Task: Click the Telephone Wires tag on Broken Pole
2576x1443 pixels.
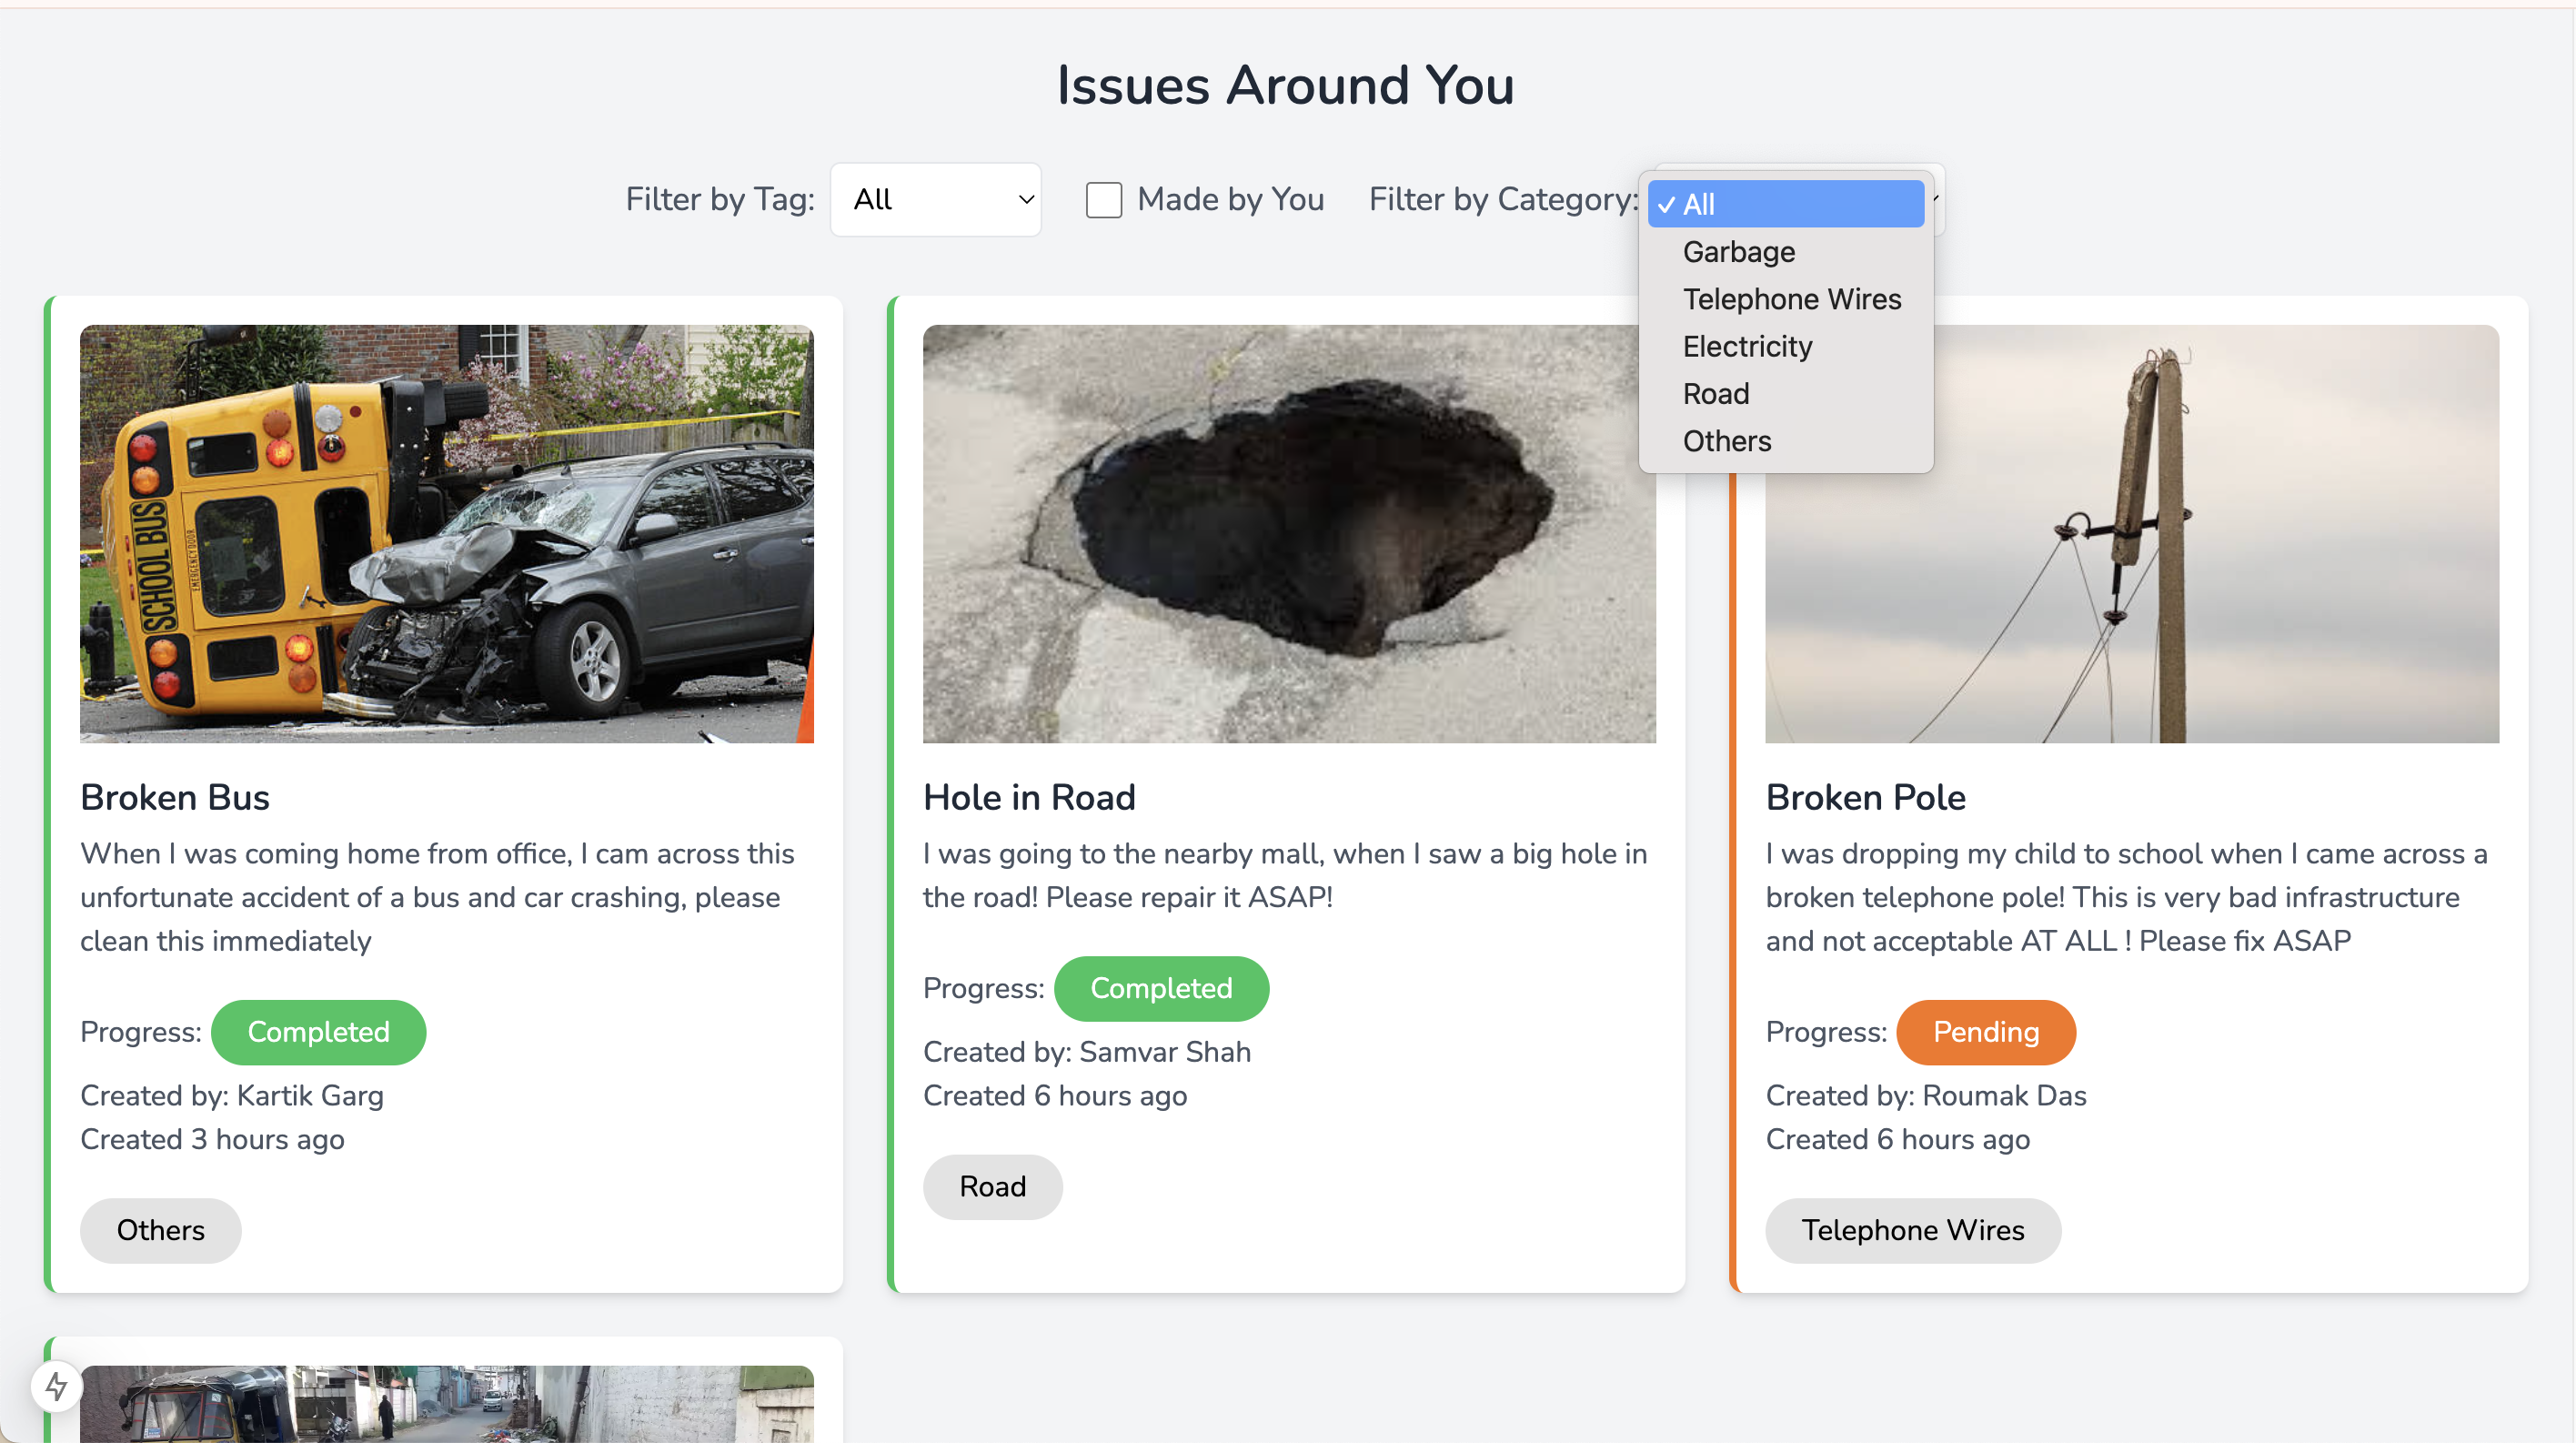Action: pos(1912,1230)
